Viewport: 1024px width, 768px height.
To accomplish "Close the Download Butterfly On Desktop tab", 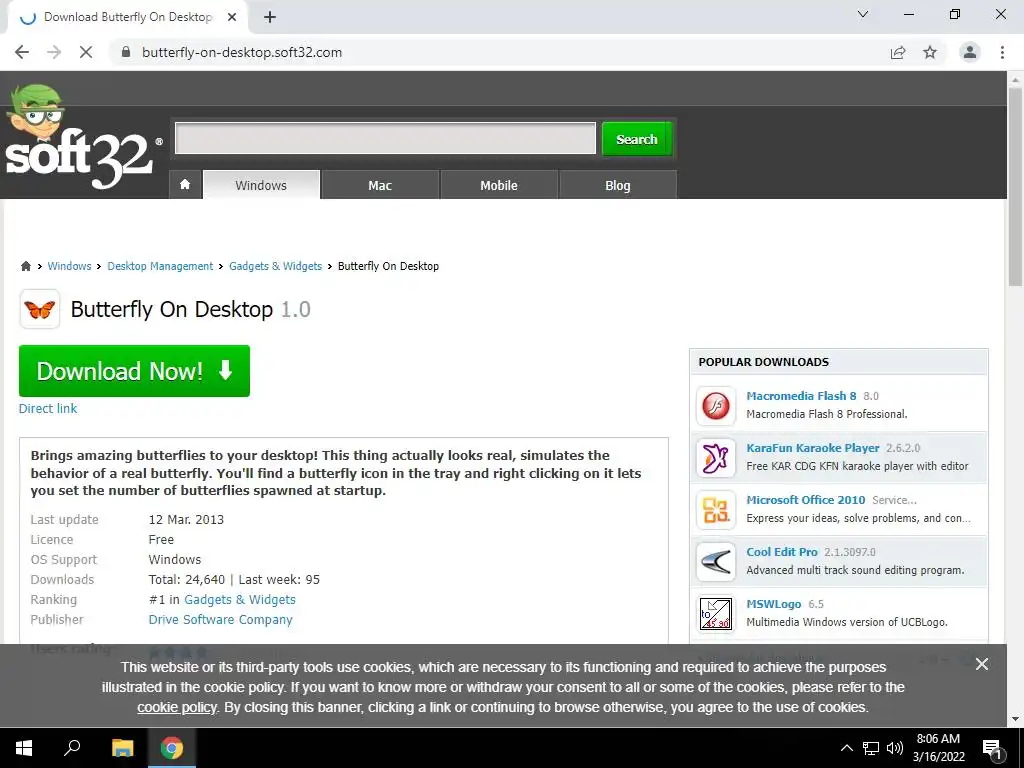I will click(232, 17).
